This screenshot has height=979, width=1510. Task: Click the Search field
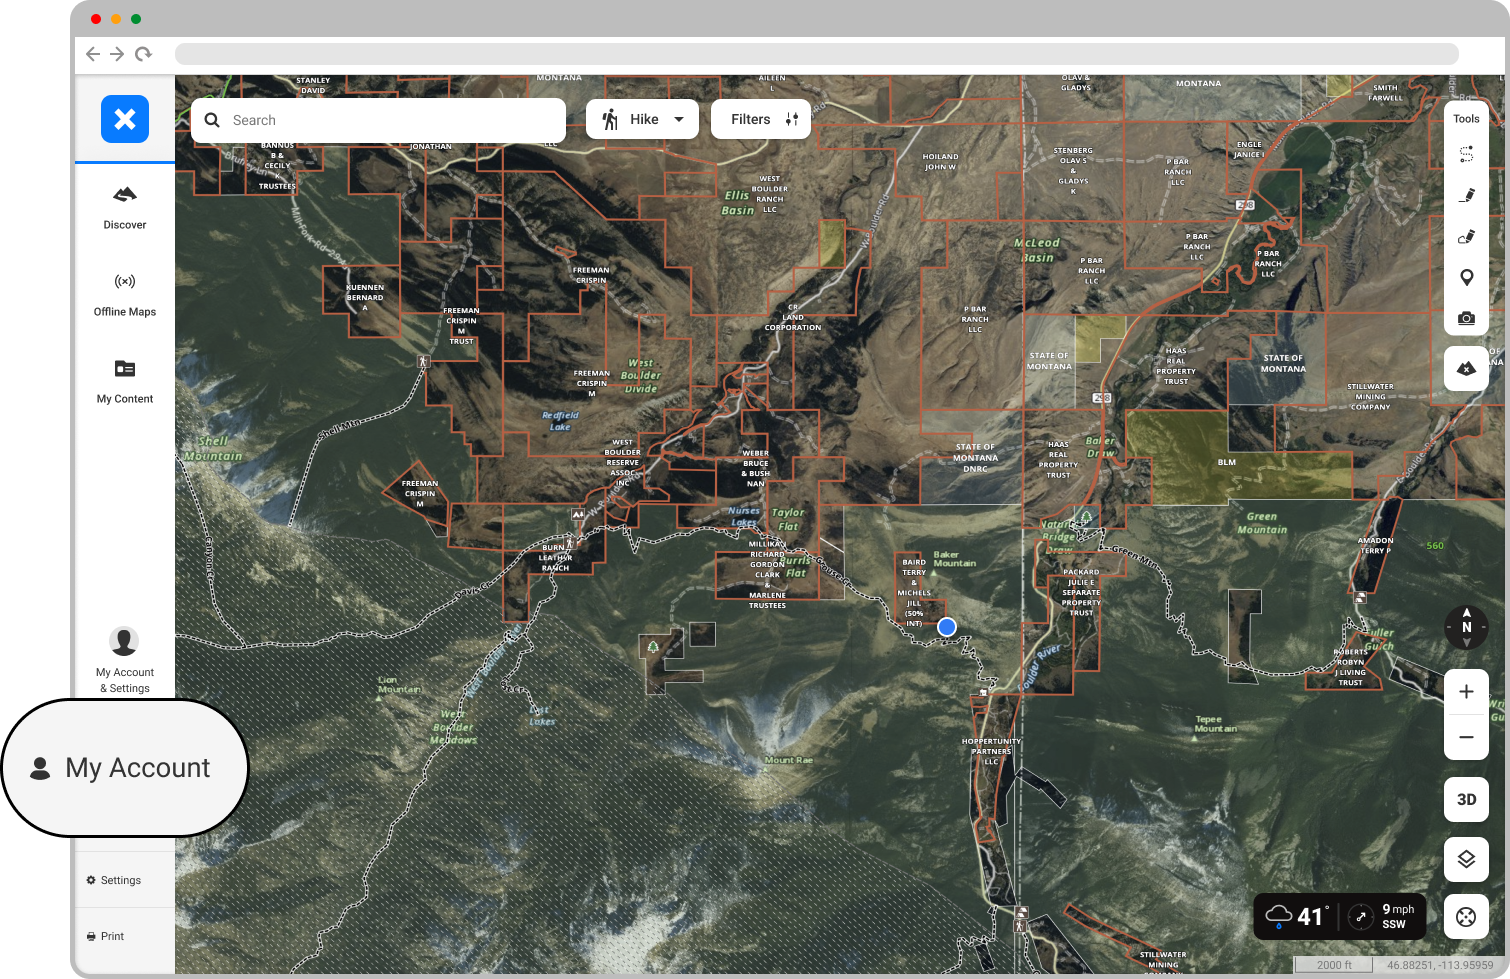click(x=379, y=120)
